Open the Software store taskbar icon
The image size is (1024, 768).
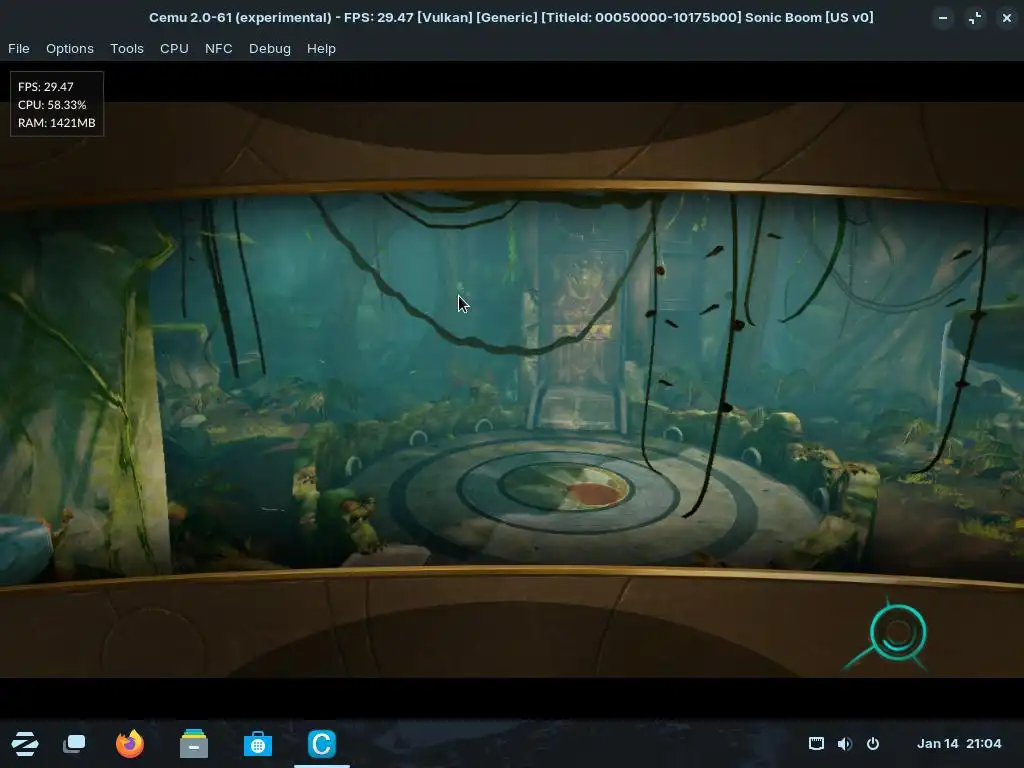[x=257, y=744]
